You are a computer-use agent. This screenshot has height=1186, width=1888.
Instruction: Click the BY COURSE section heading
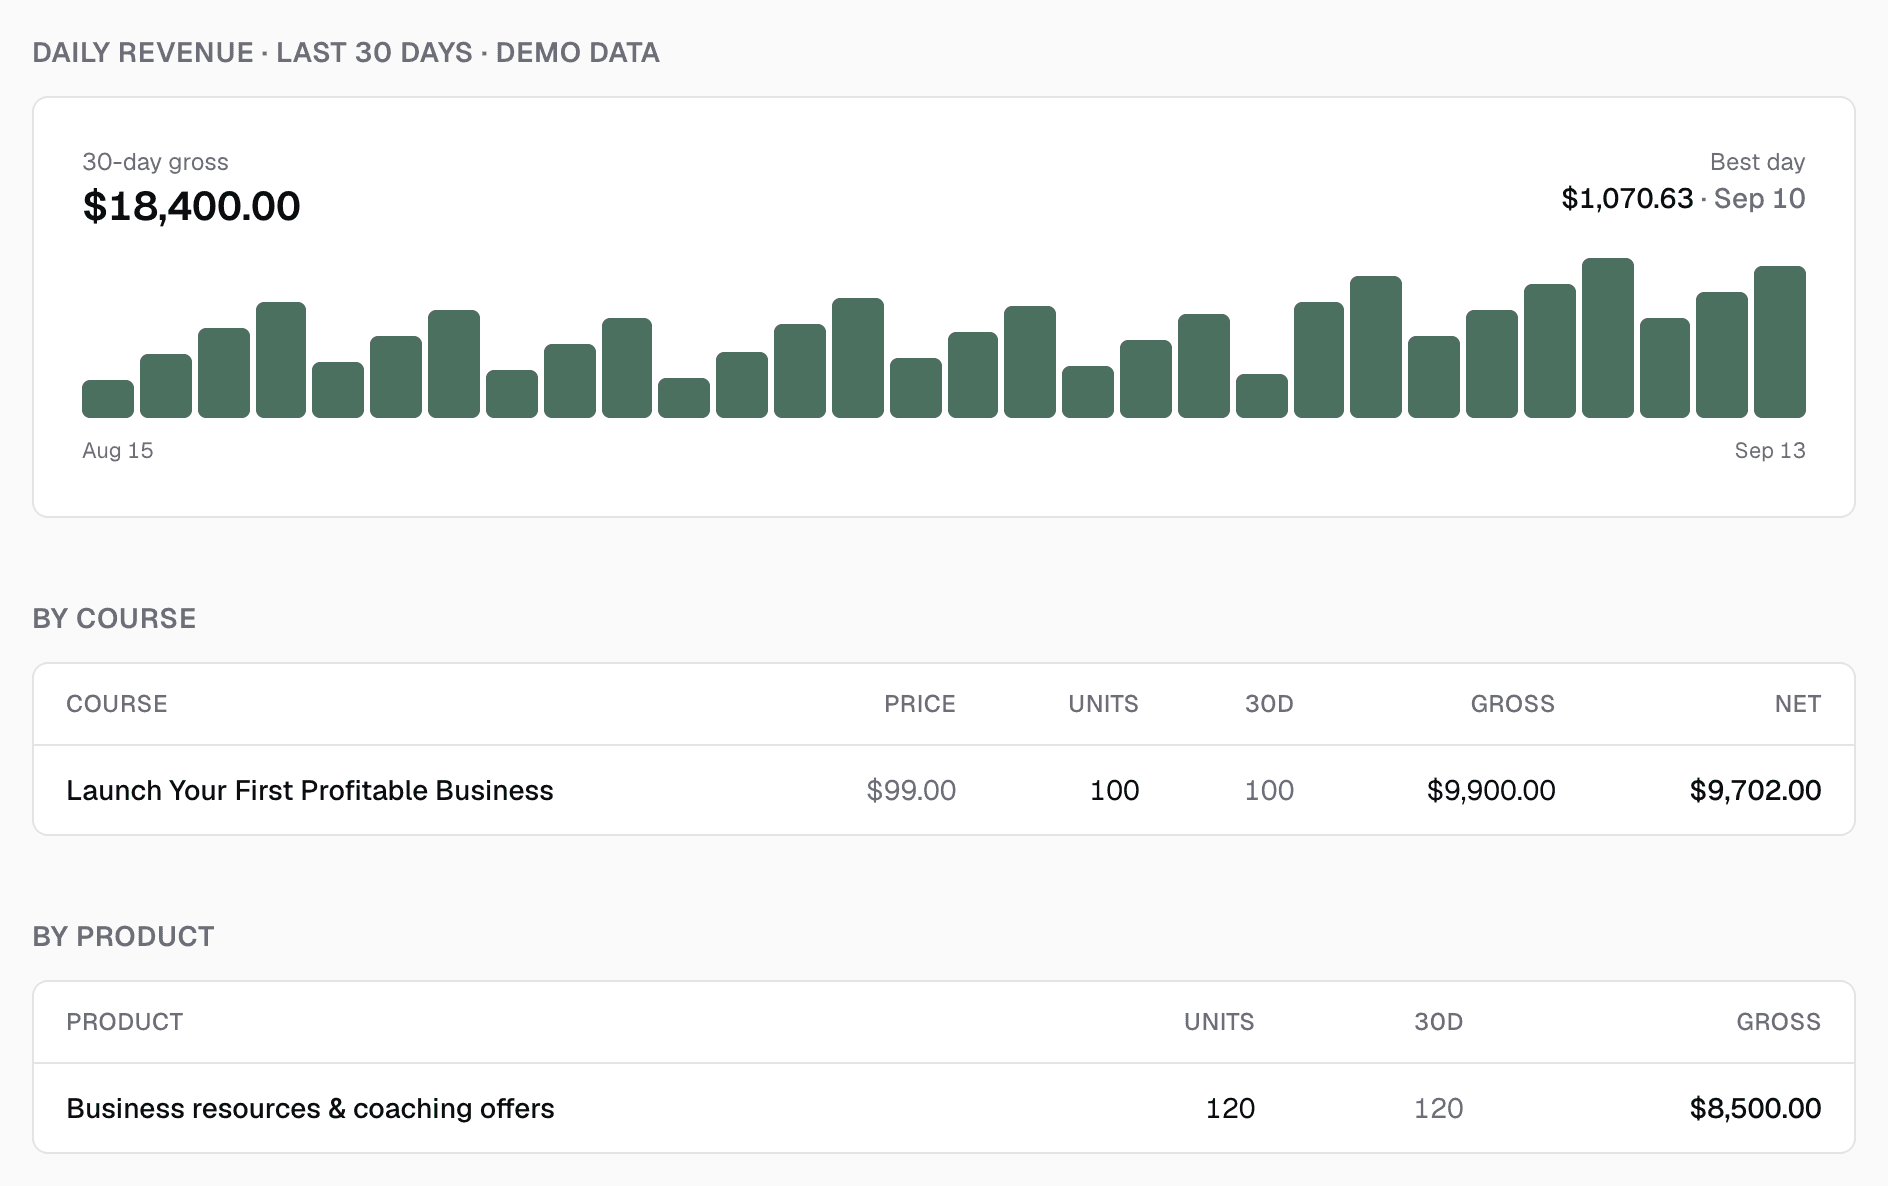(x=114, y=618)
